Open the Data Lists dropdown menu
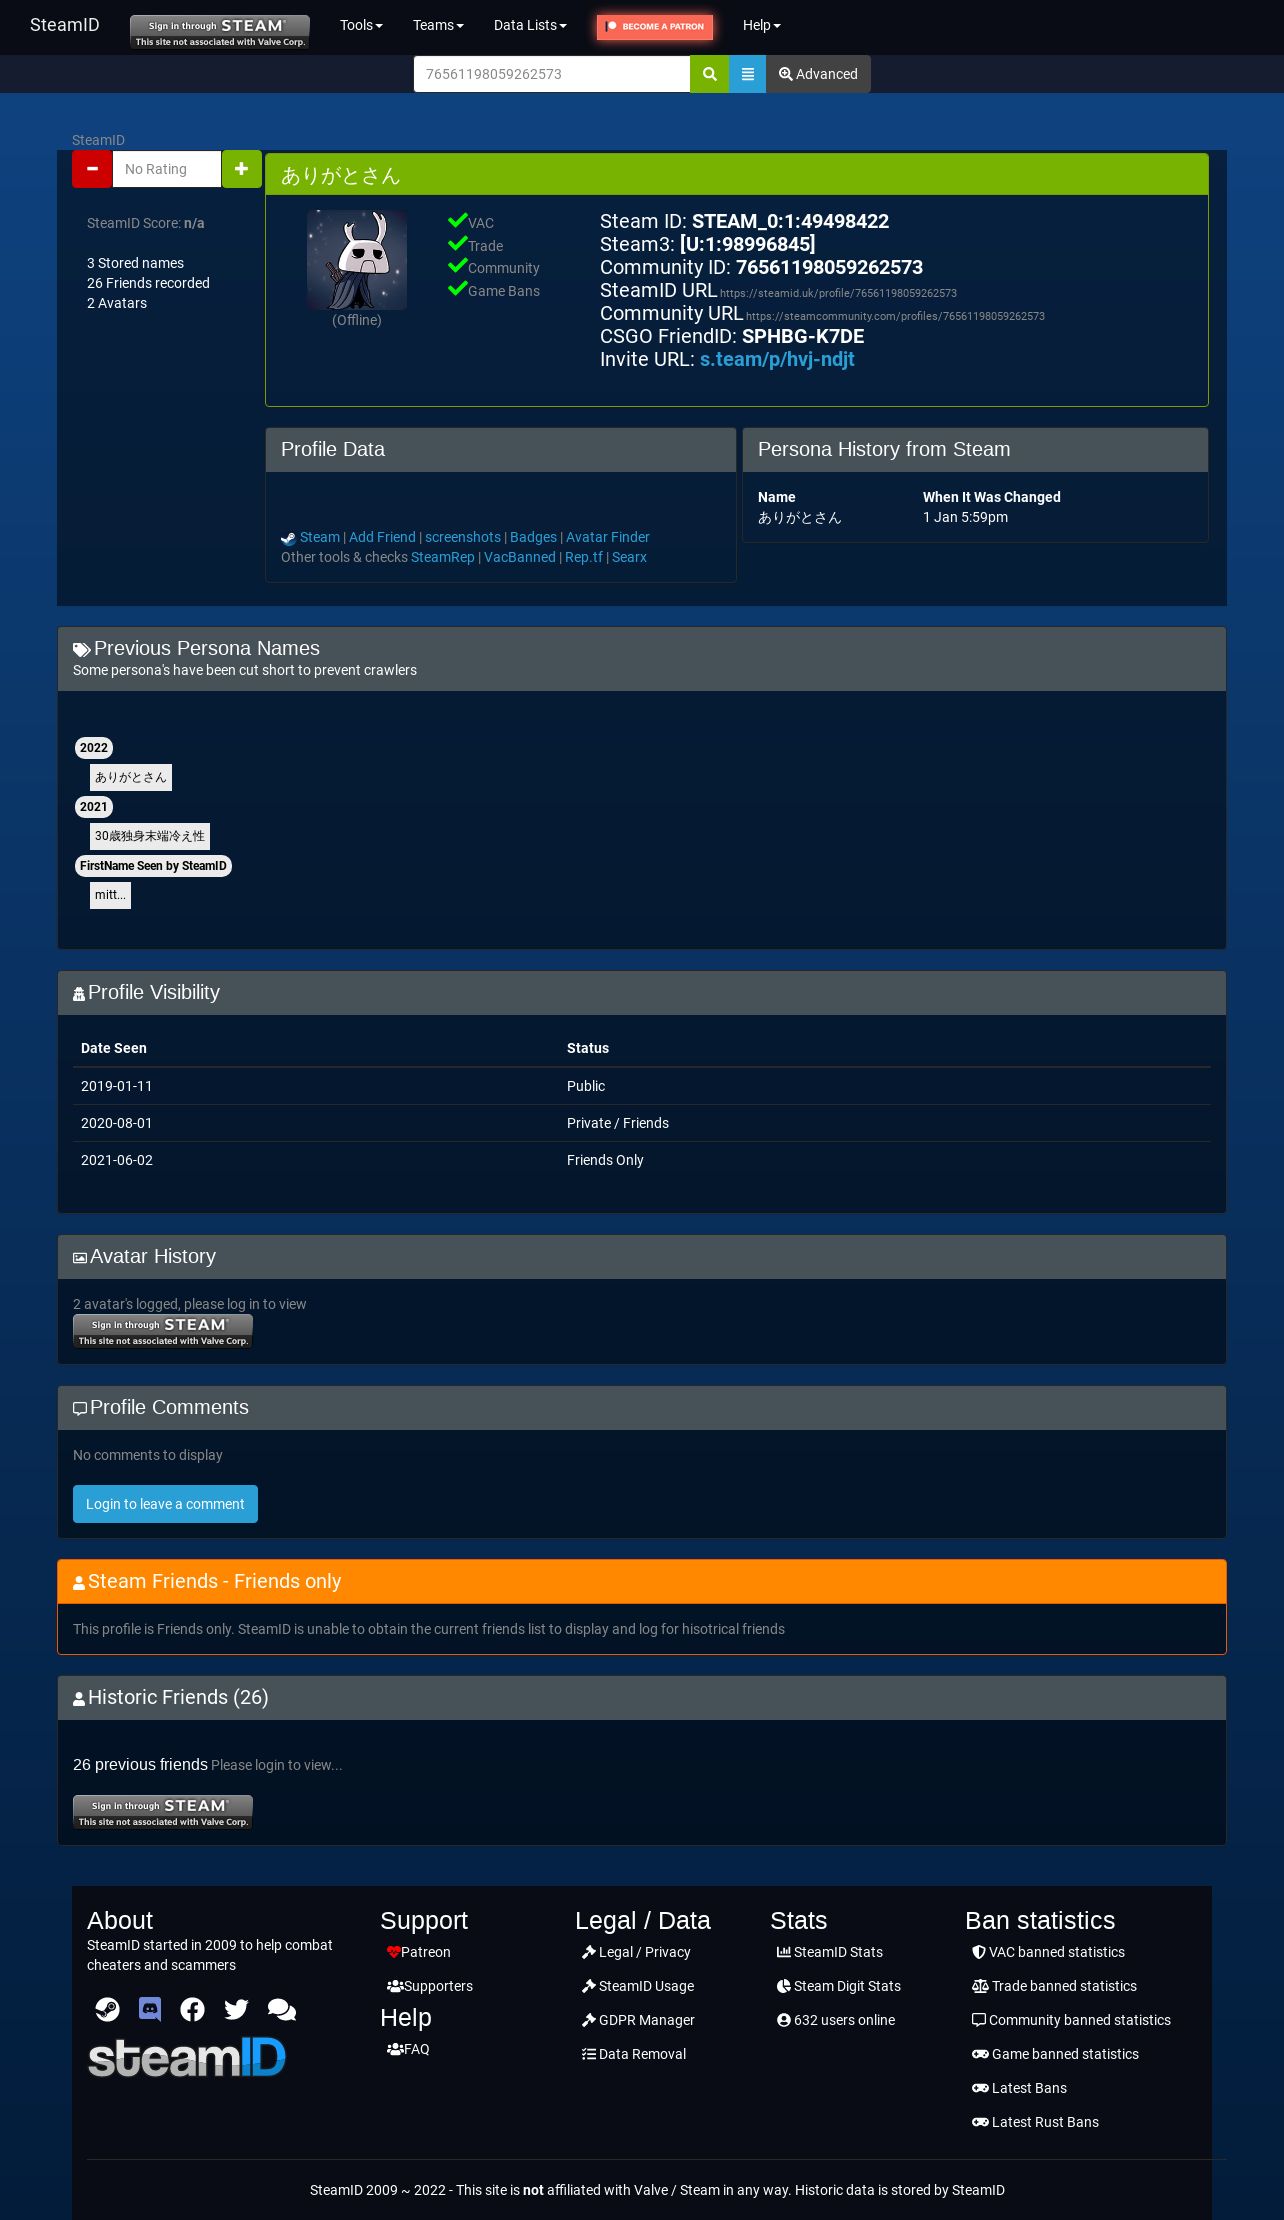1284x2220 pixels. [x=530, y=25]
